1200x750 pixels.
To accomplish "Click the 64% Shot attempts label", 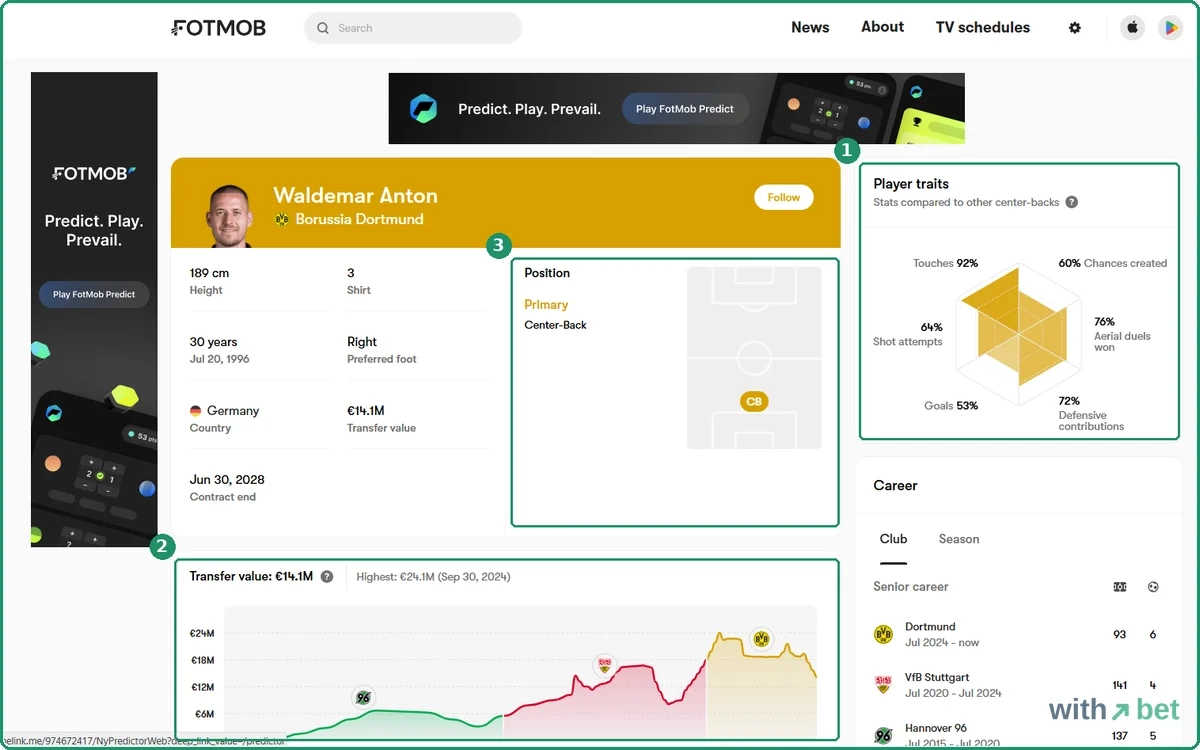I will [x=908, y=334].
